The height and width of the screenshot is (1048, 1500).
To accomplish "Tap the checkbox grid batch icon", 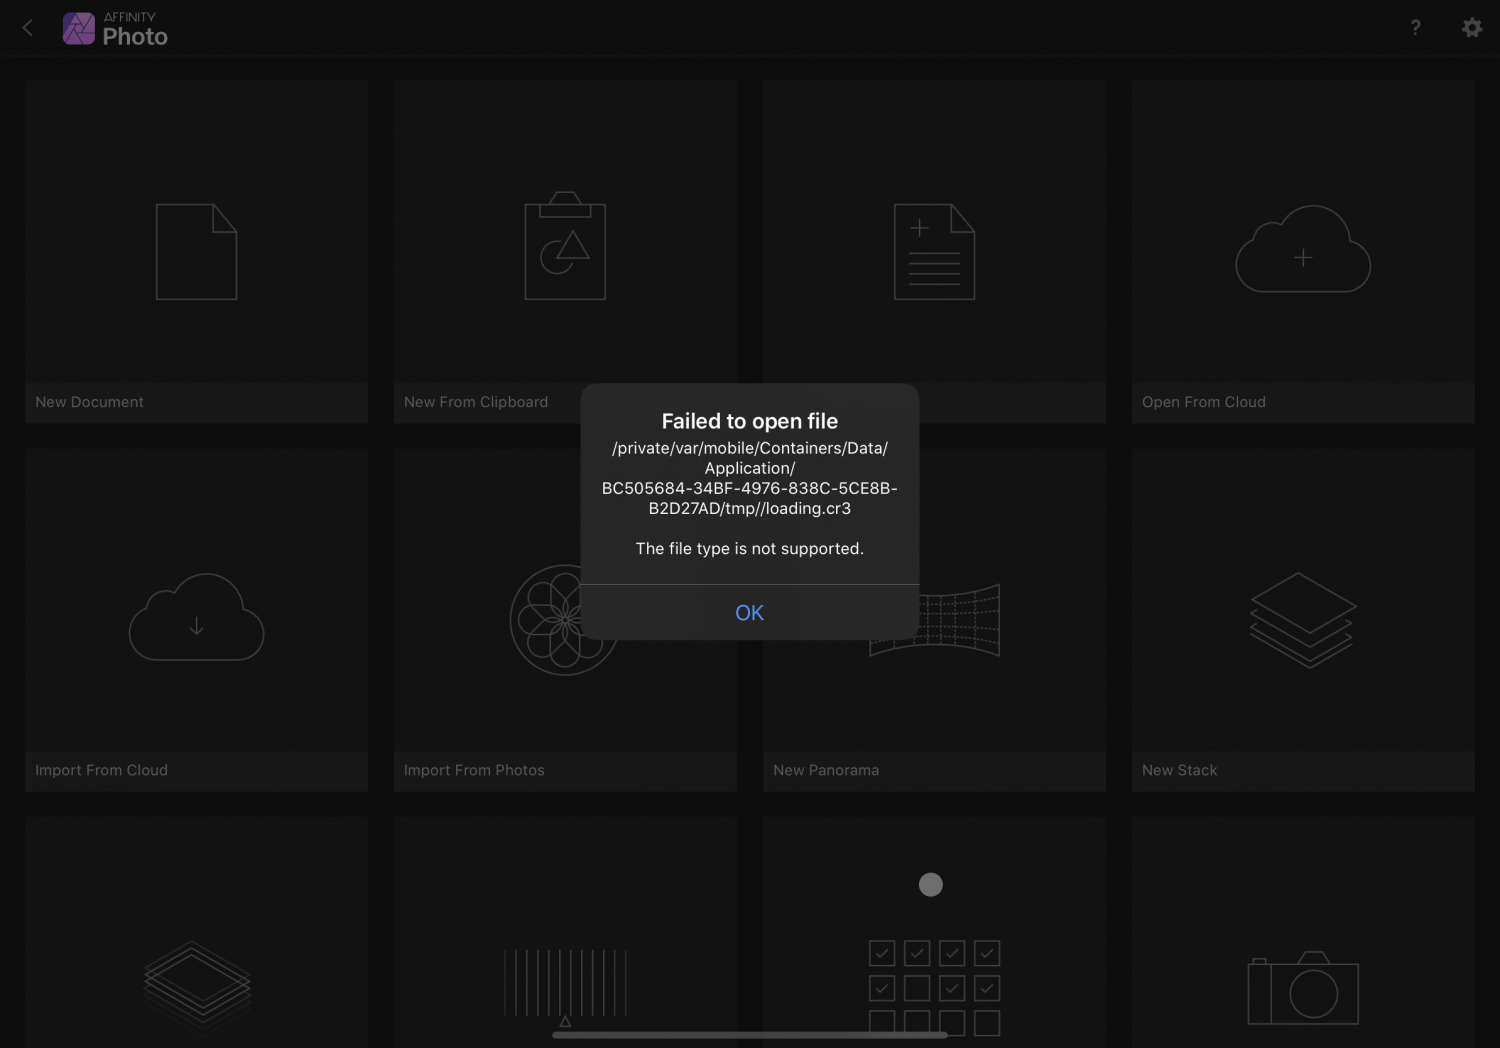I will click(x=934, y=988).
